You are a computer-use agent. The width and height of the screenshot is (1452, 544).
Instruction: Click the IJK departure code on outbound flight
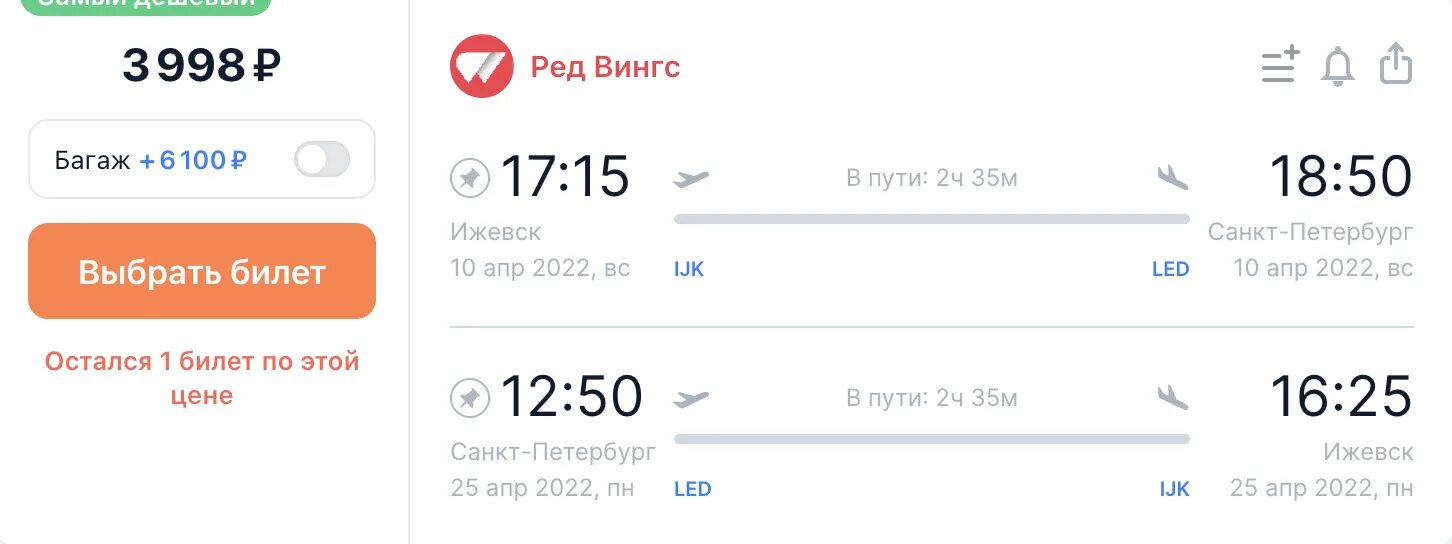click(x=689, y=269)
